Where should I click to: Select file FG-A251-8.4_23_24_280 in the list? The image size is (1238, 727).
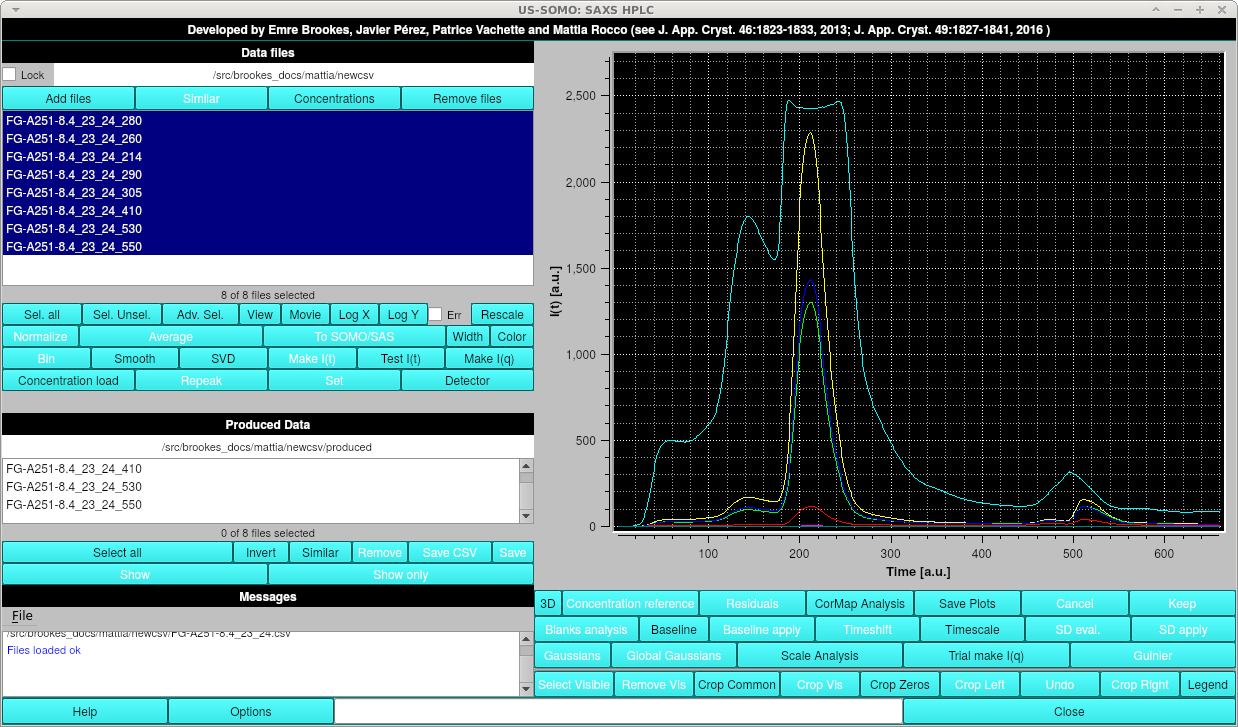(75, 120)
